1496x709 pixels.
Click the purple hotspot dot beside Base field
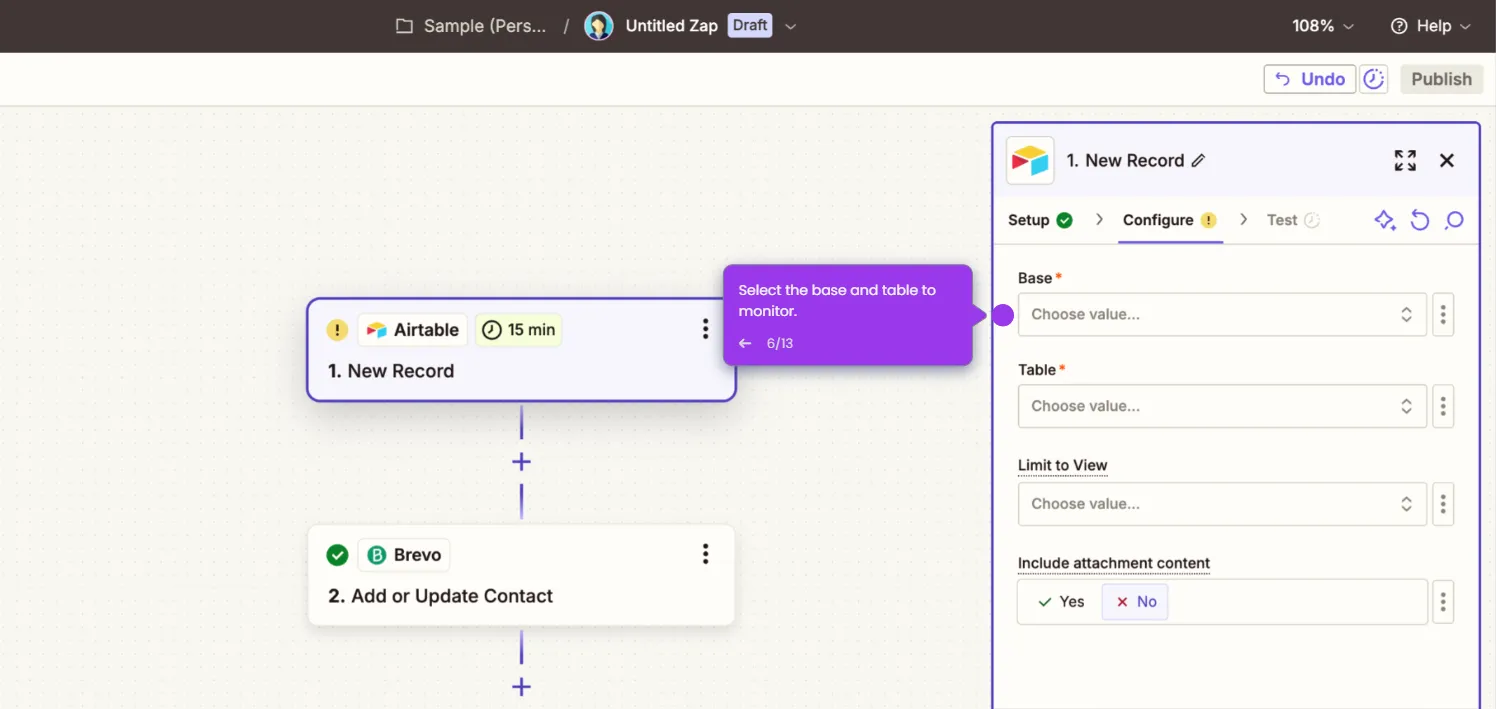pyautogui.click(x=1002, y=315)
